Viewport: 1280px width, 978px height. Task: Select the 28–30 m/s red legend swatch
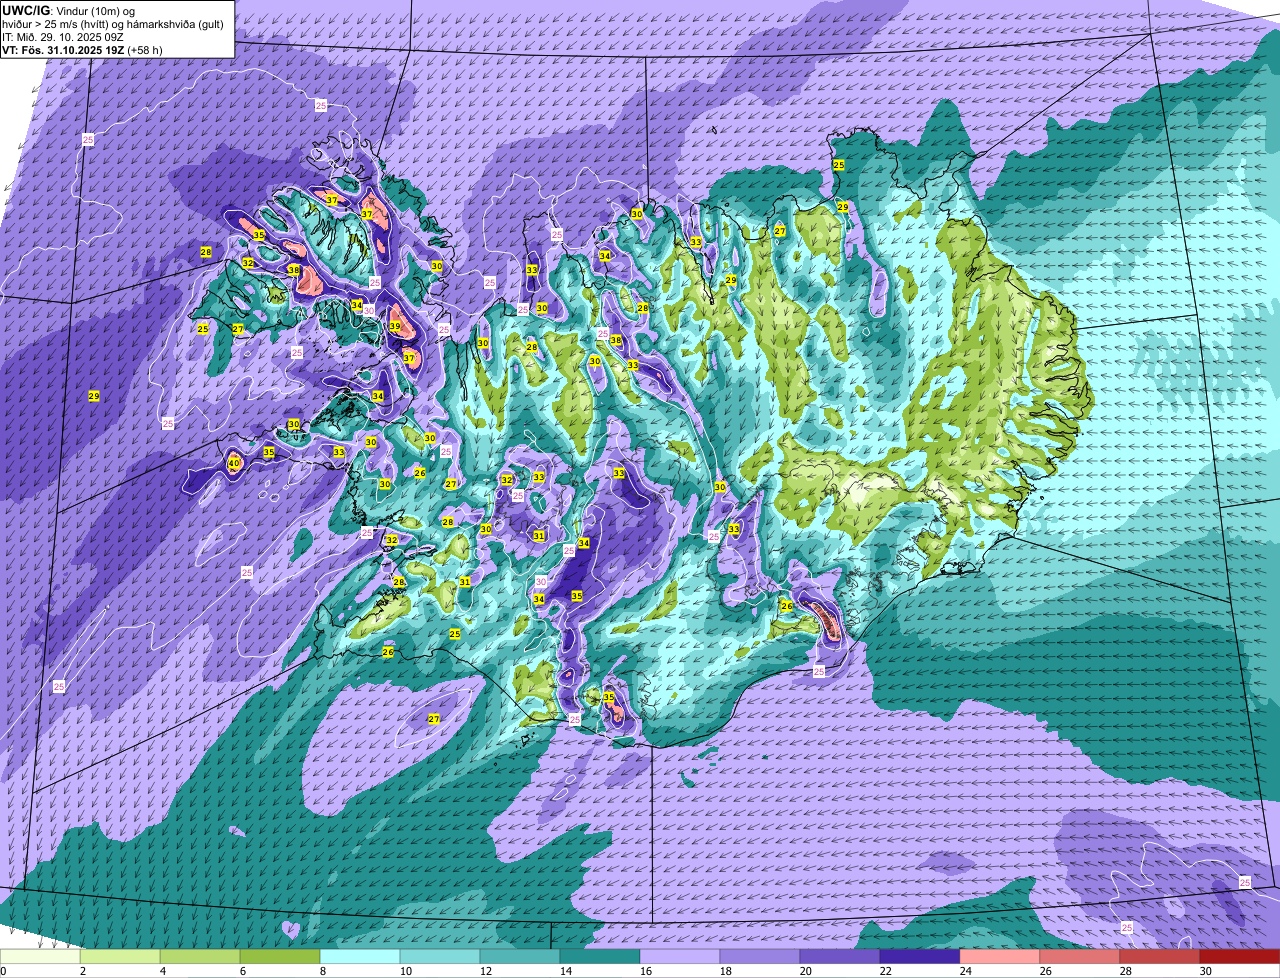point(1160,956)
